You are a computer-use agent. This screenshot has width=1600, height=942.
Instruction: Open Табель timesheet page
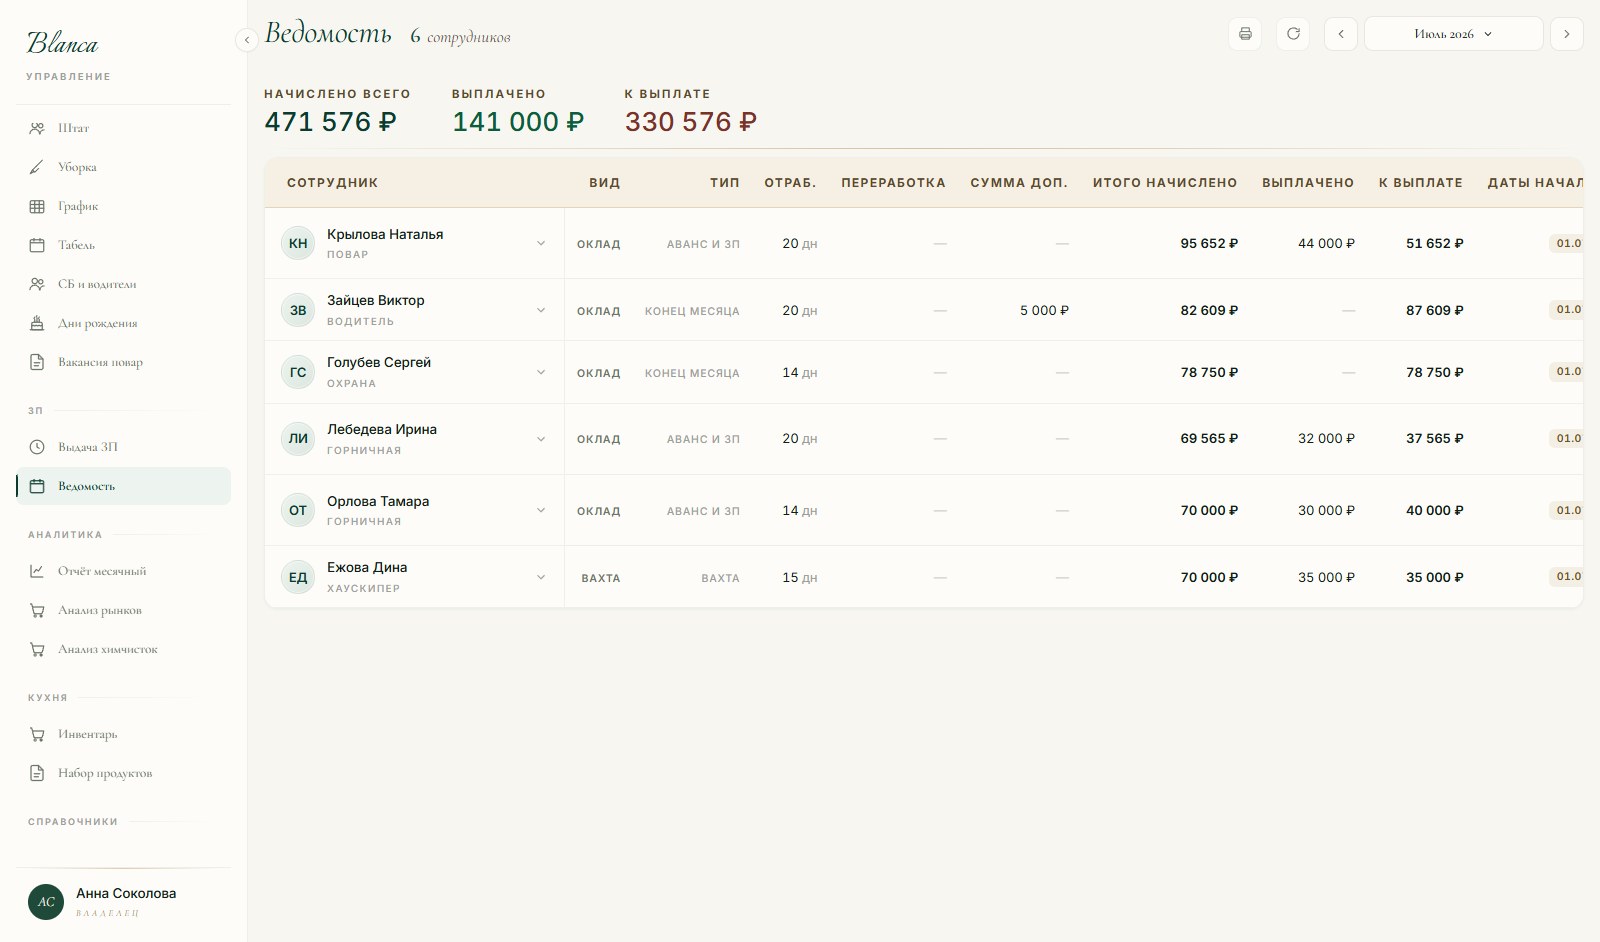[123, 245]
